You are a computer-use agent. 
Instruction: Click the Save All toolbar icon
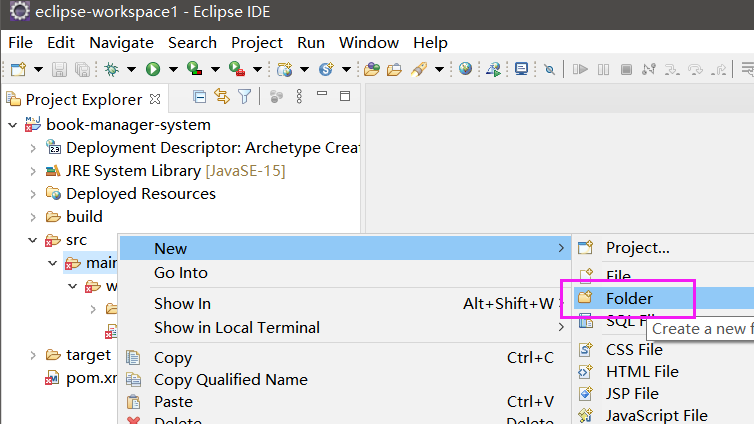coord(83,70)
